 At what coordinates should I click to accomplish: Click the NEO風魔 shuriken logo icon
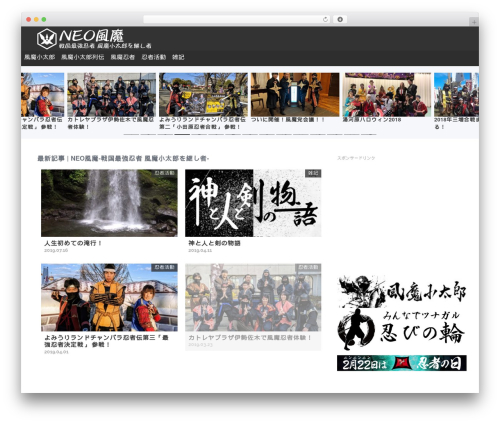click(46, 38)
